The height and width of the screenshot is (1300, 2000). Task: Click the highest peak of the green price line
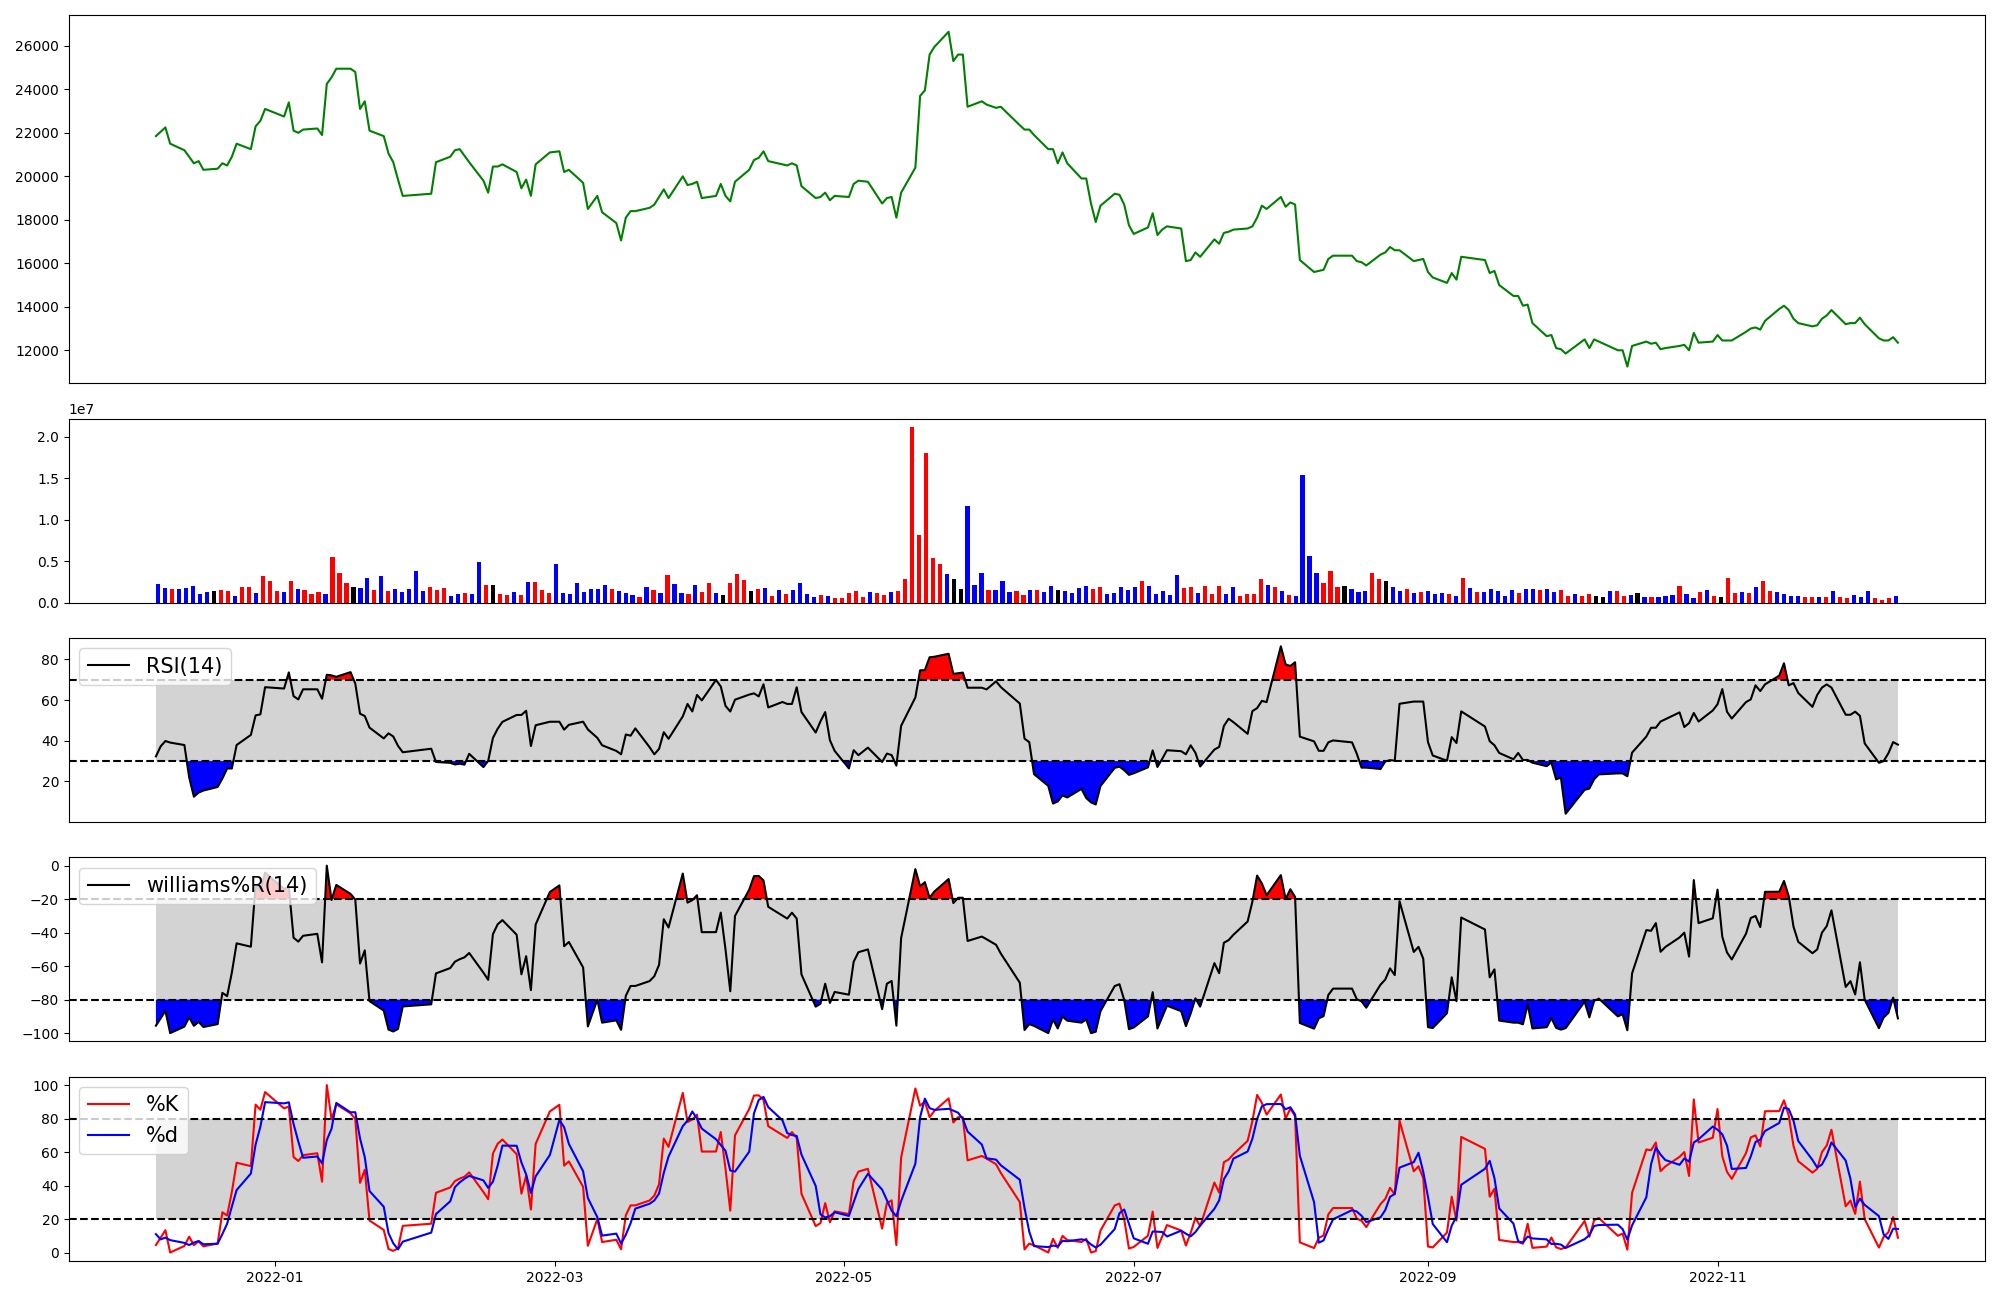pos(948,33)
